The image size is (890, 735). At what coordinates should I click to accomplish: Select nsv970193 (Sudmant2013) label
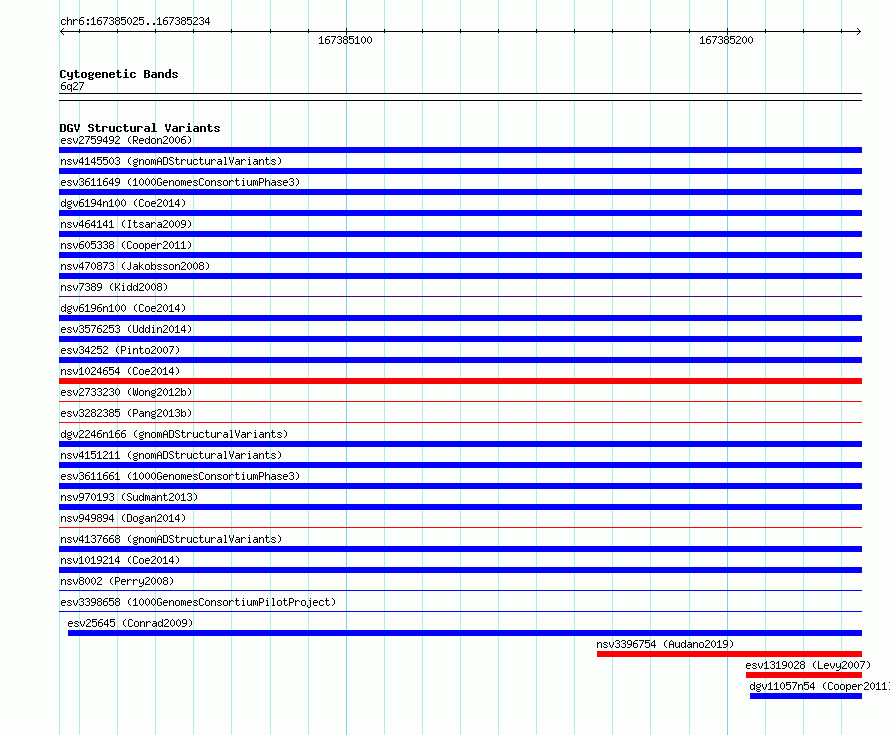coord(129,497)
